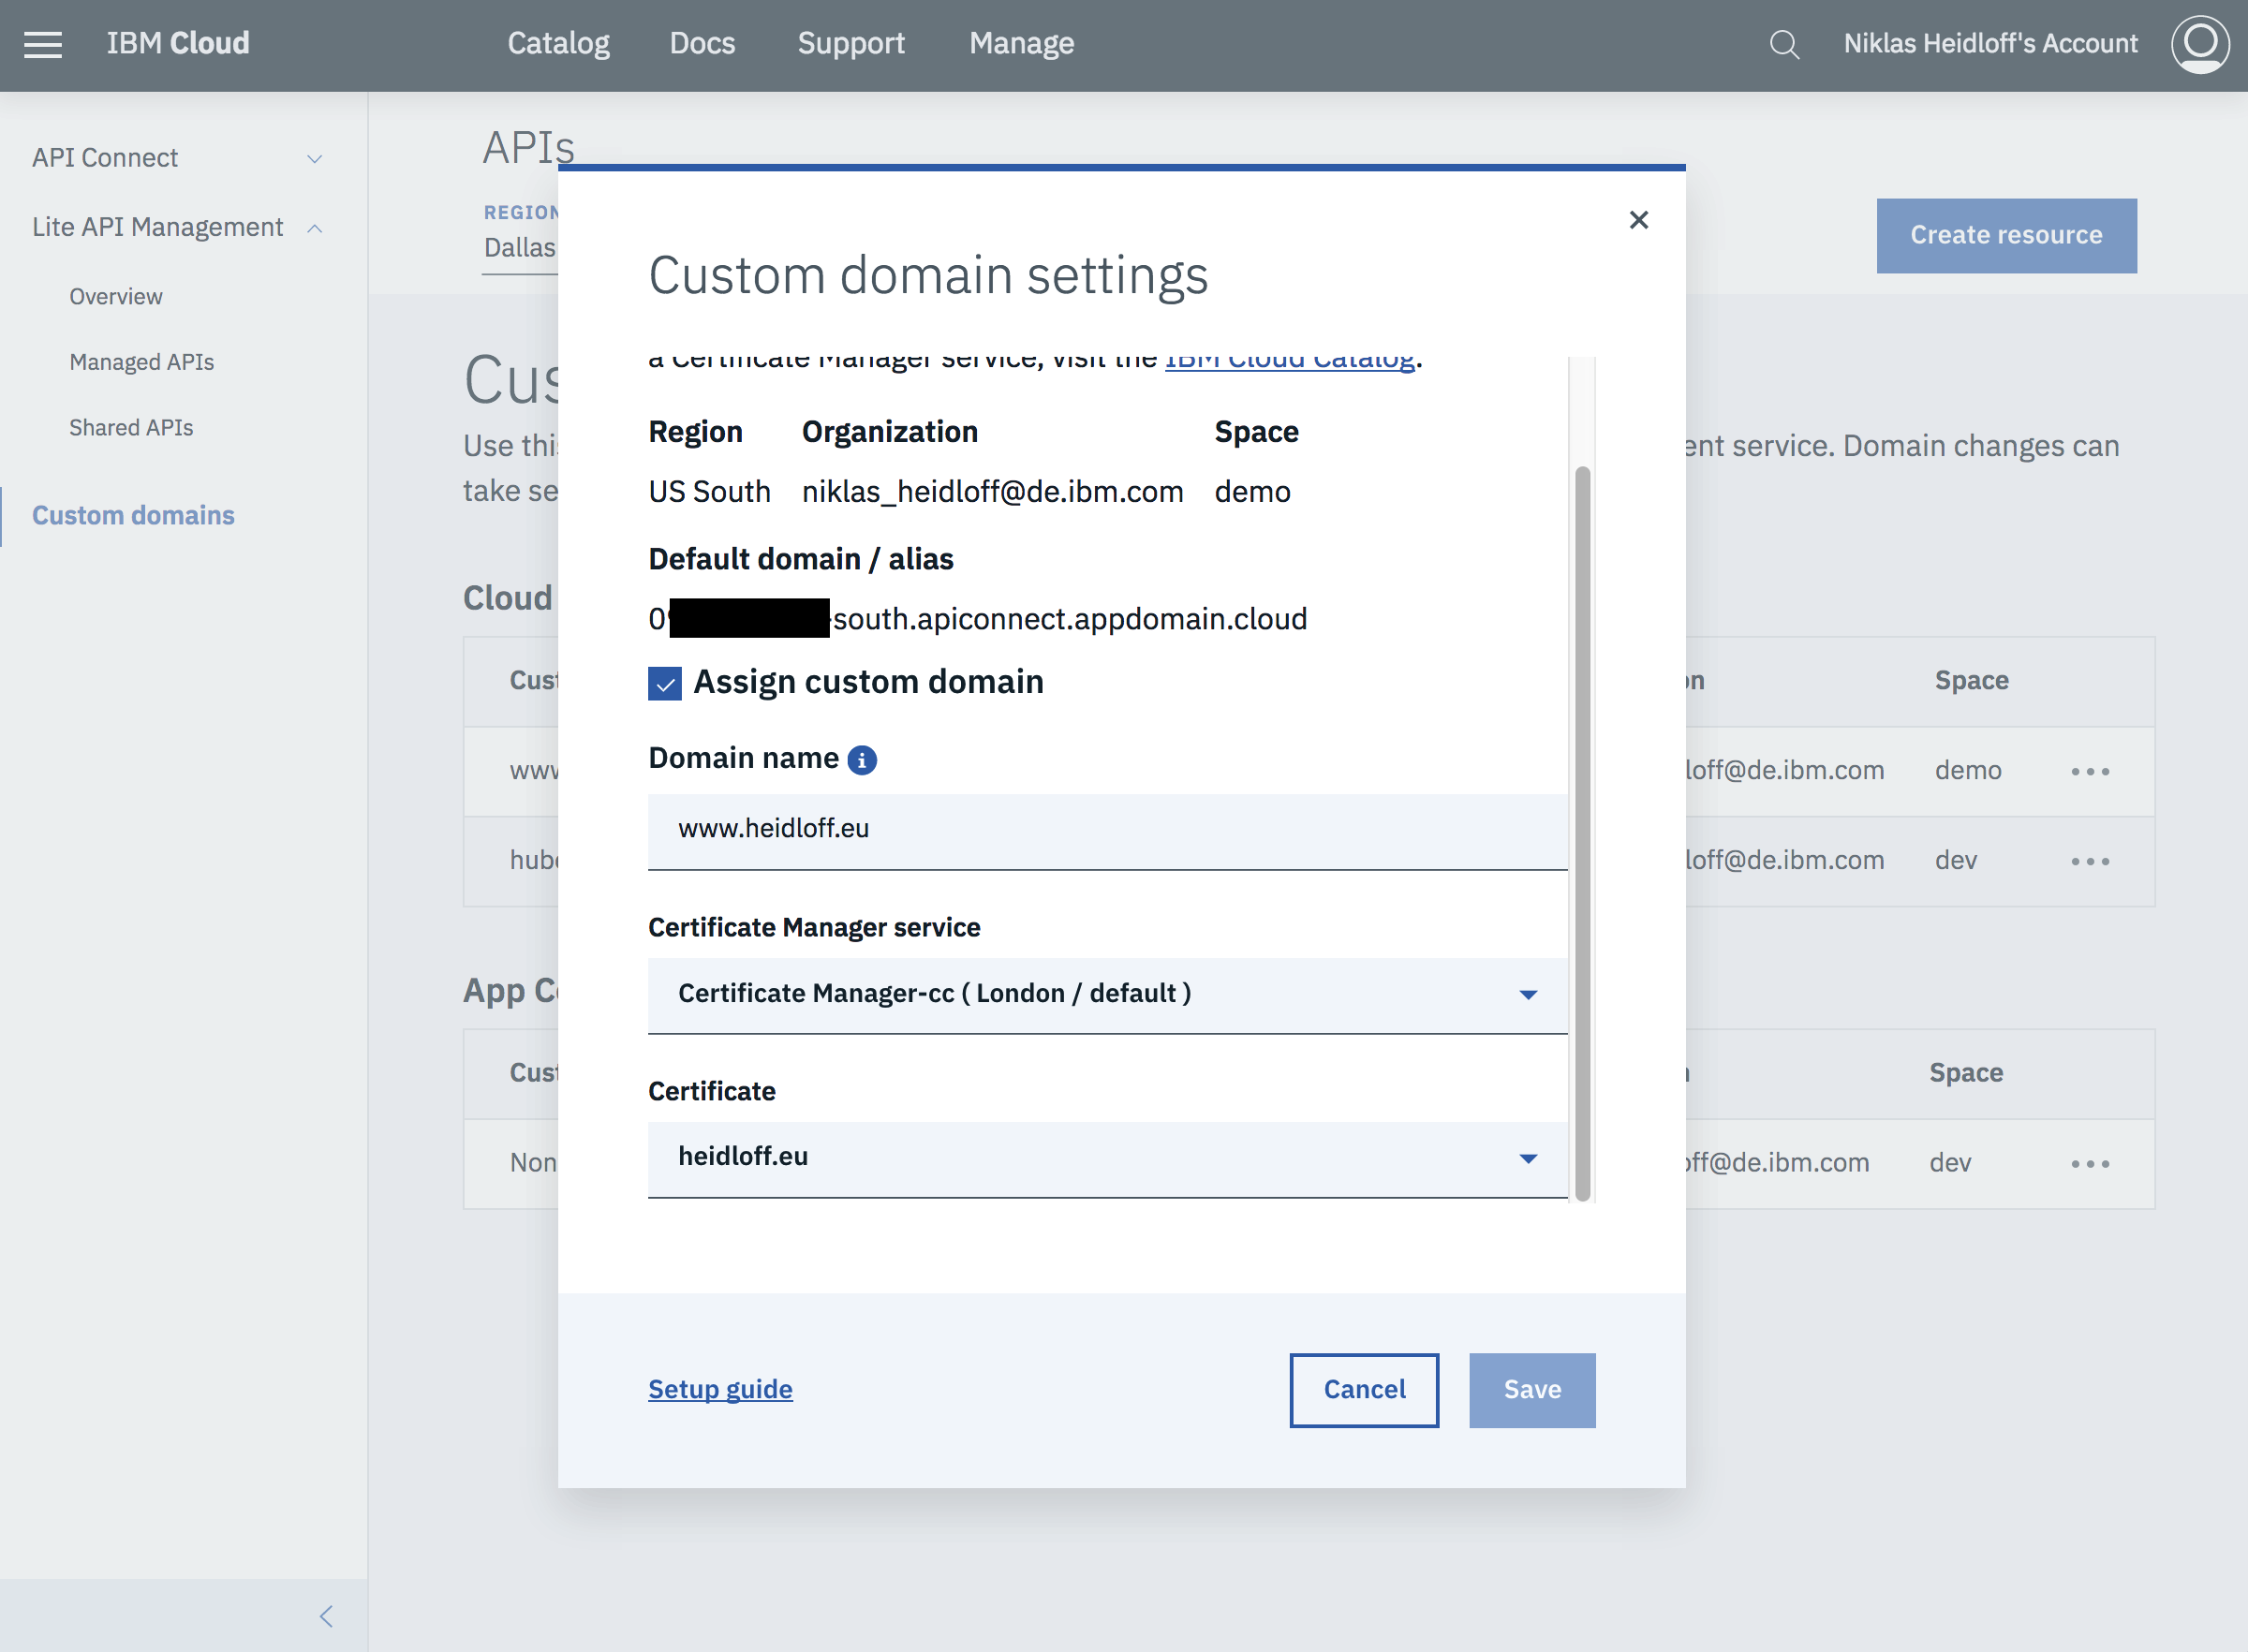Image resolution: width=2248 pixels, height=1652 pixels.
Task: Open the user profile avatar icon
Action: (2200, 44)
